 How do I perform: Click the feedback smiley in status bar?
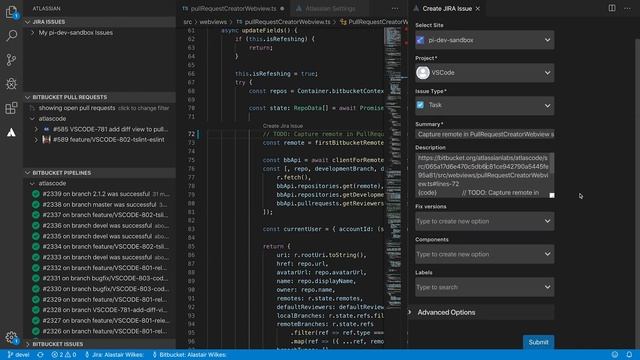[x=615, y=355]
